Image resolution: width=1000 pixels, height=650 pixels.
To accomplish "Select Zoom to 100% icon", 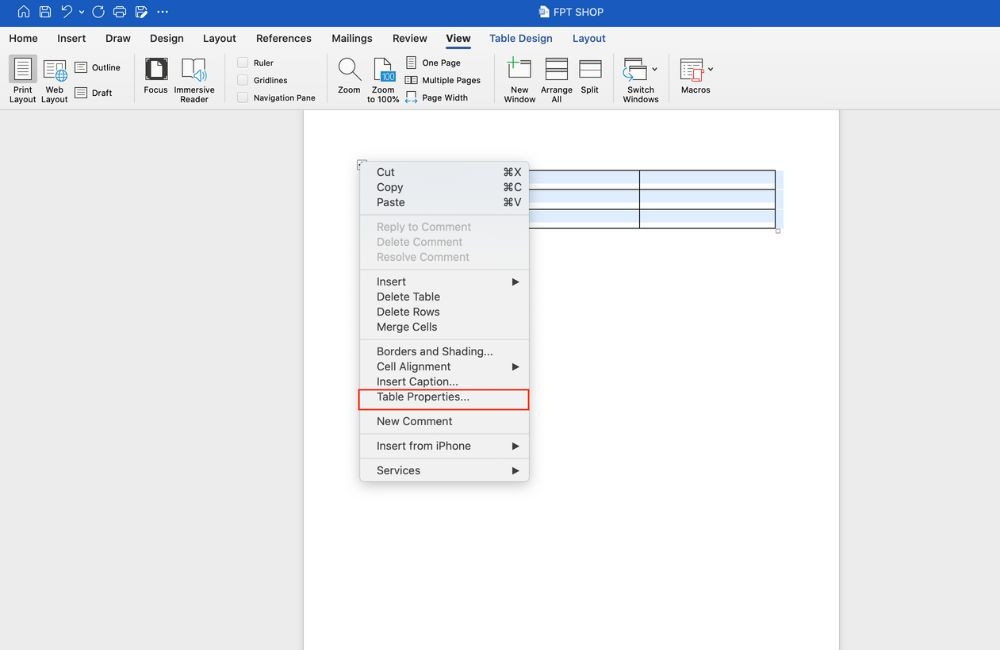I will coord(383,70).
